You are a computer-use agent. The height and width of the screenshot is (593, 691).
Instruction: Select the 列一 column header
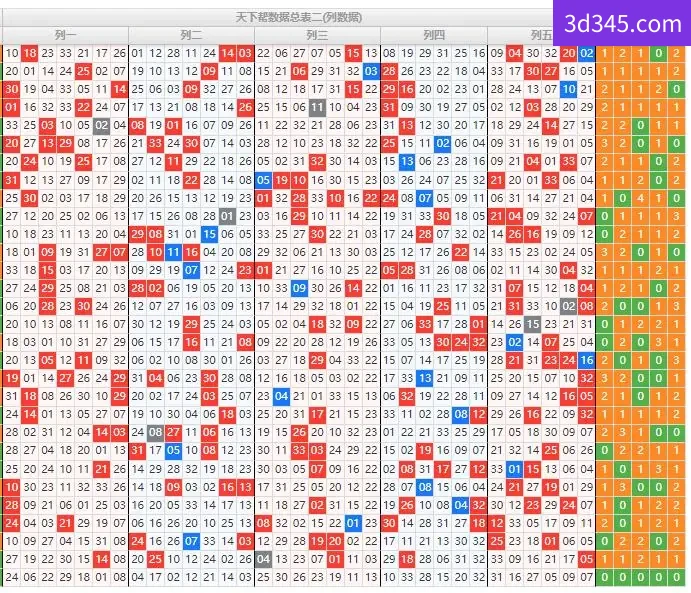[x=65, y=35]
